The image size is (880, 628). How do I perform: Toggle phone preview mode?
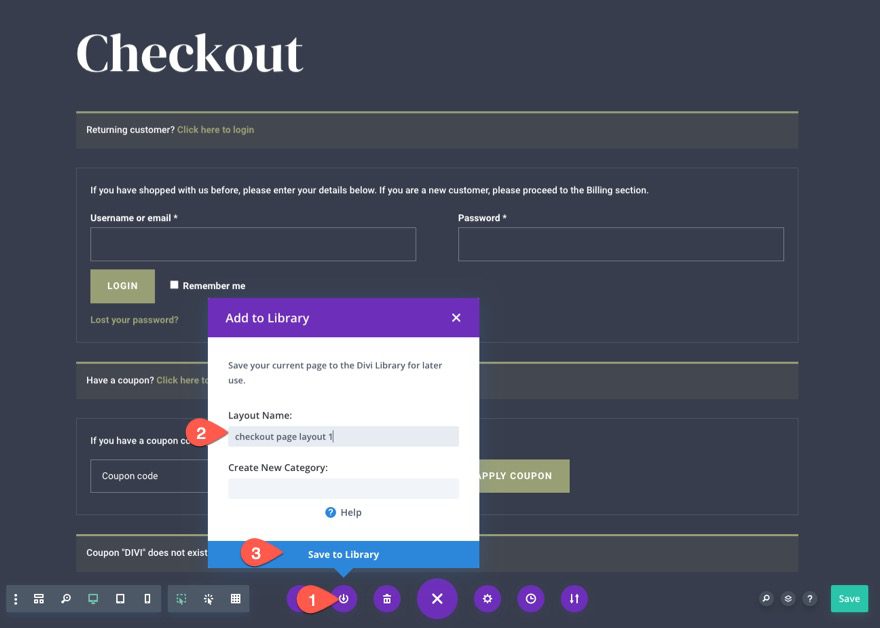[147, 597]
